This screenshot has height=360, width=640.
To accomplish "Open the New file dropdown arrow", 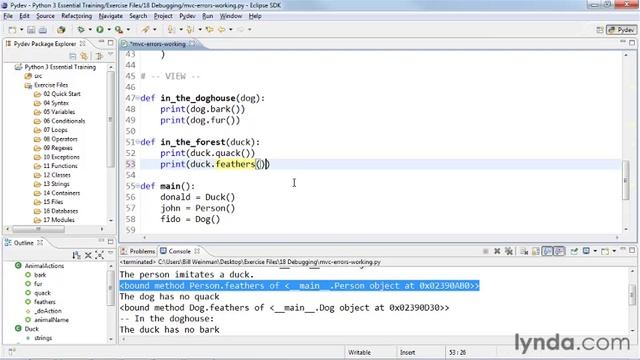I will pyautogui.click(x=21, y=30).
